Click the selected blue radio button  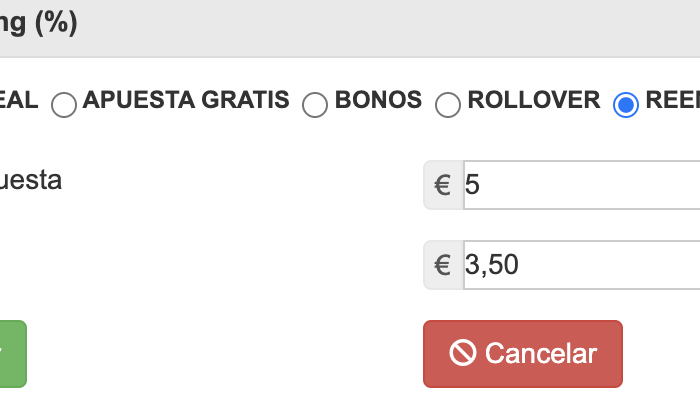point(626,104)
